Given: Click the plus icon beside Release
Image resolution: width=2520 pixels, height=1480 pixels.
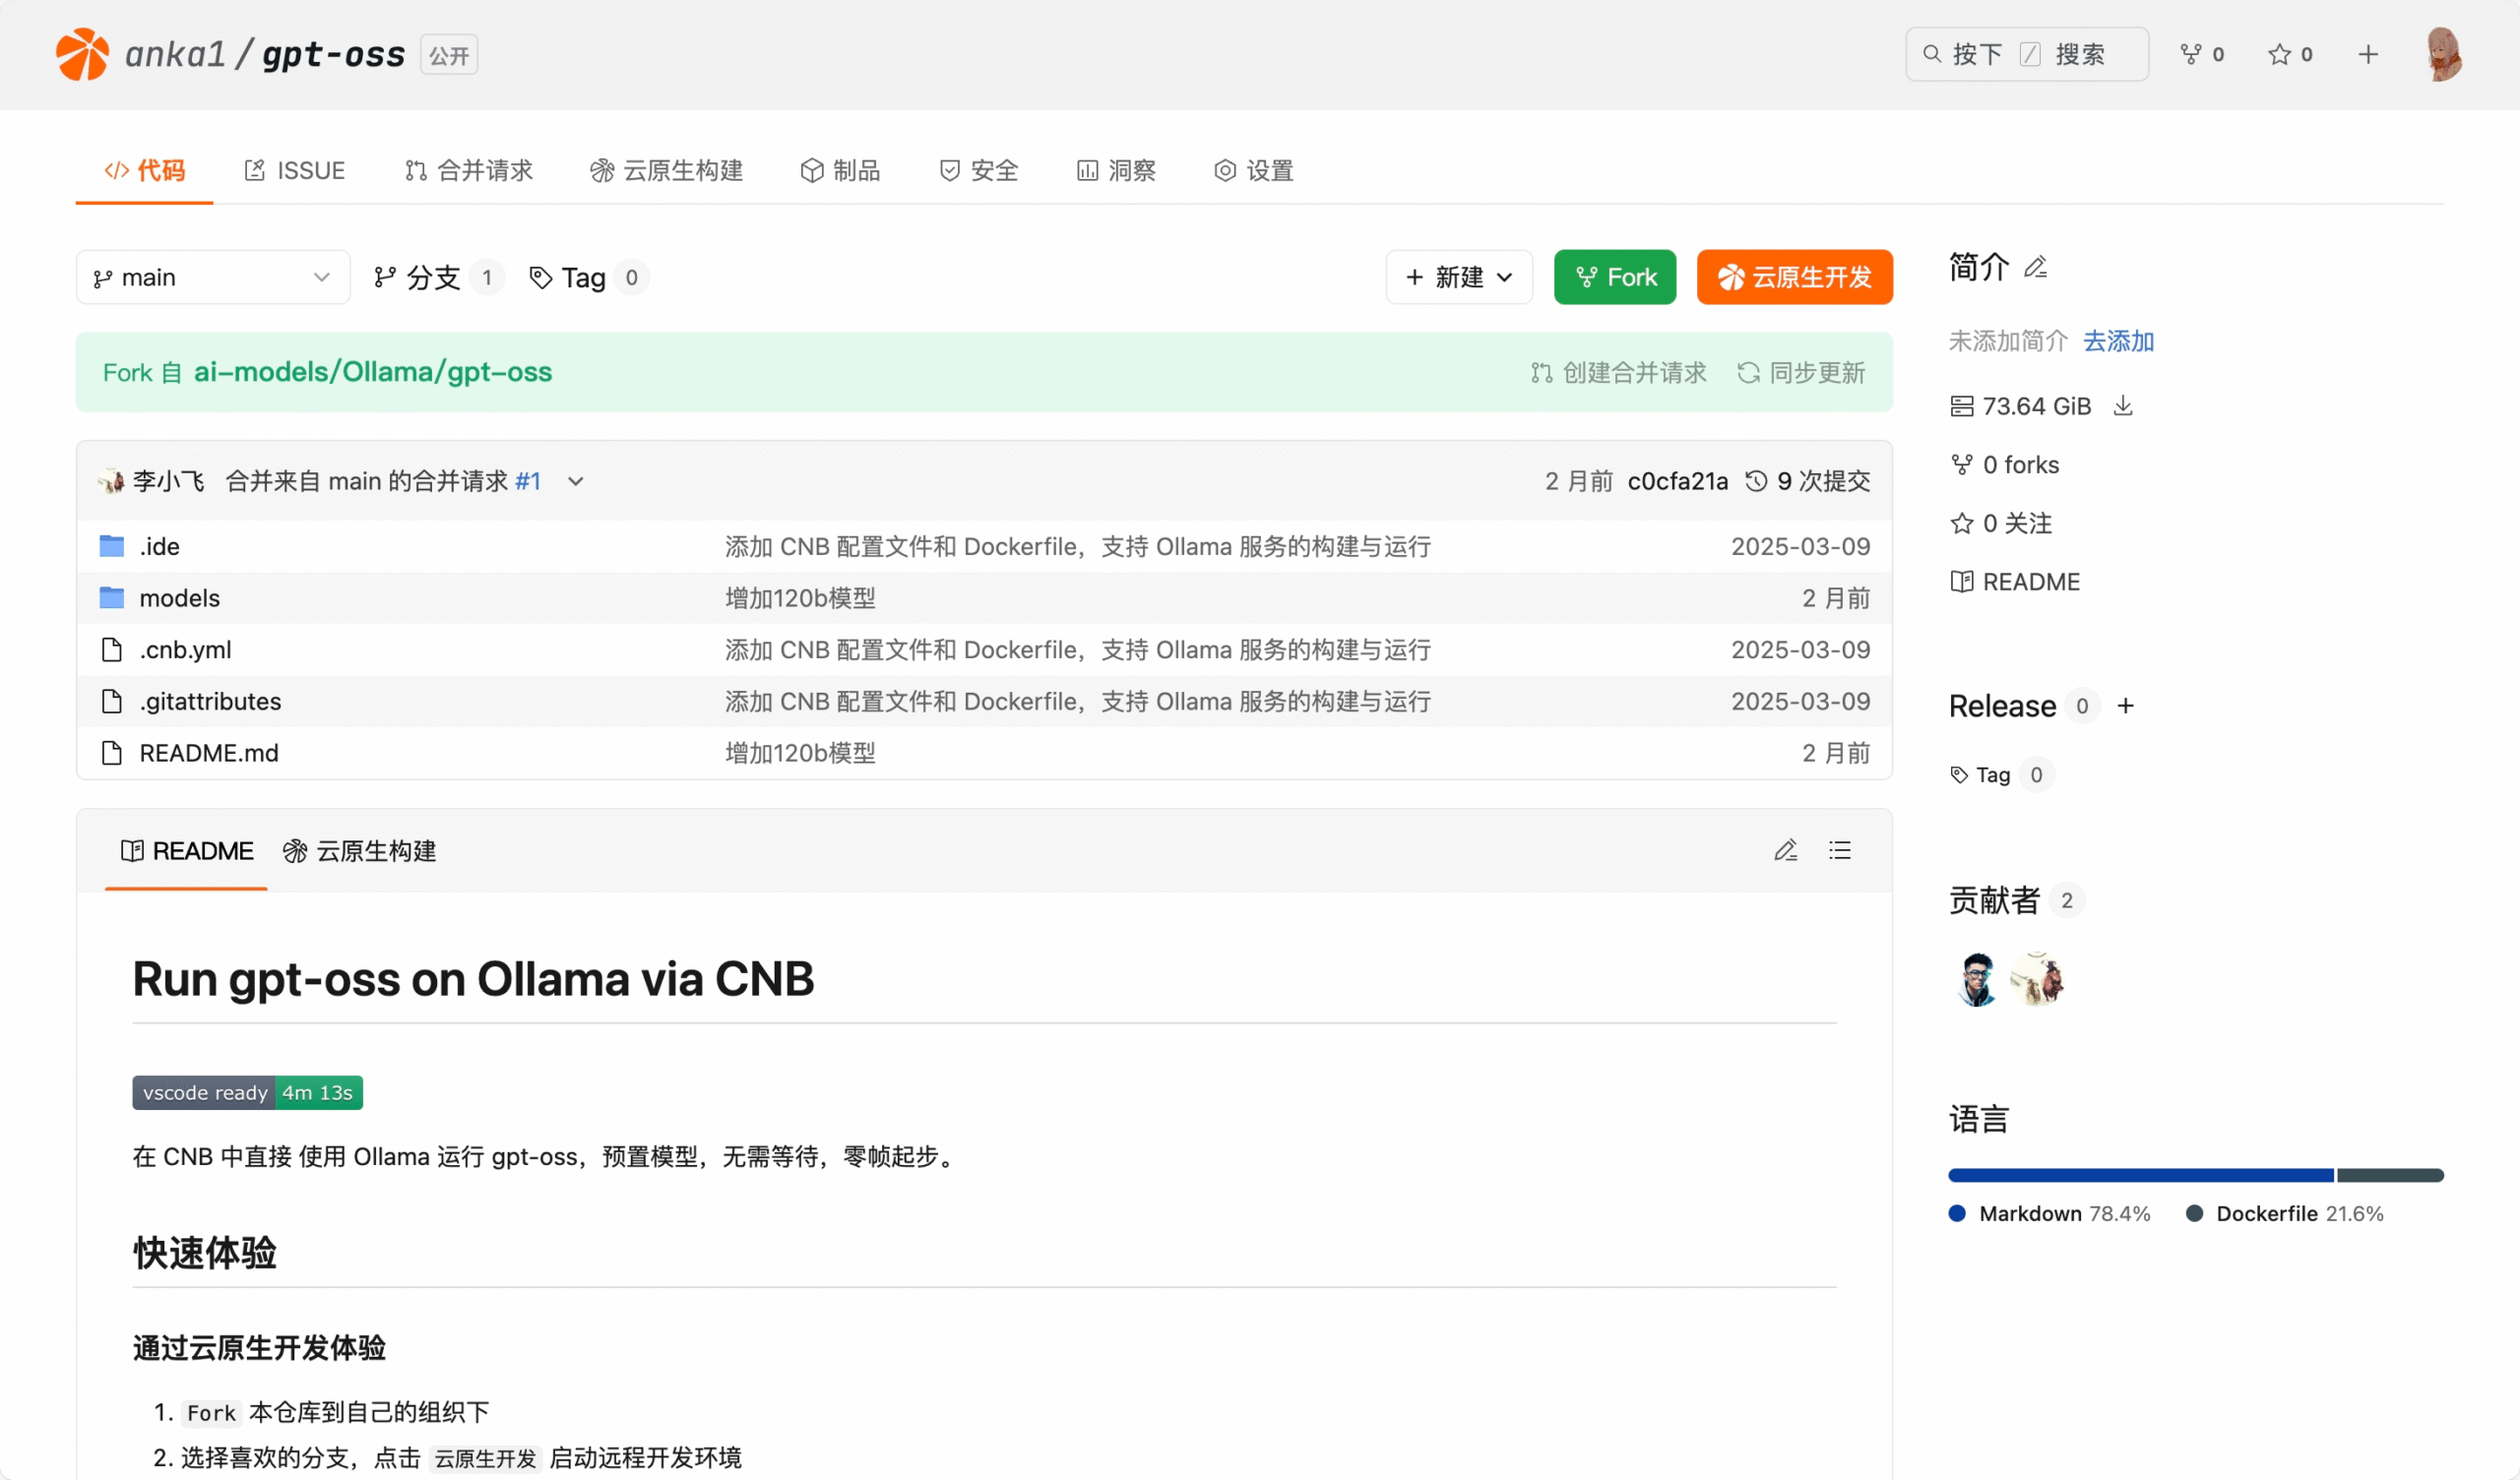Looking at the screenshot, I should [2125, 706].
